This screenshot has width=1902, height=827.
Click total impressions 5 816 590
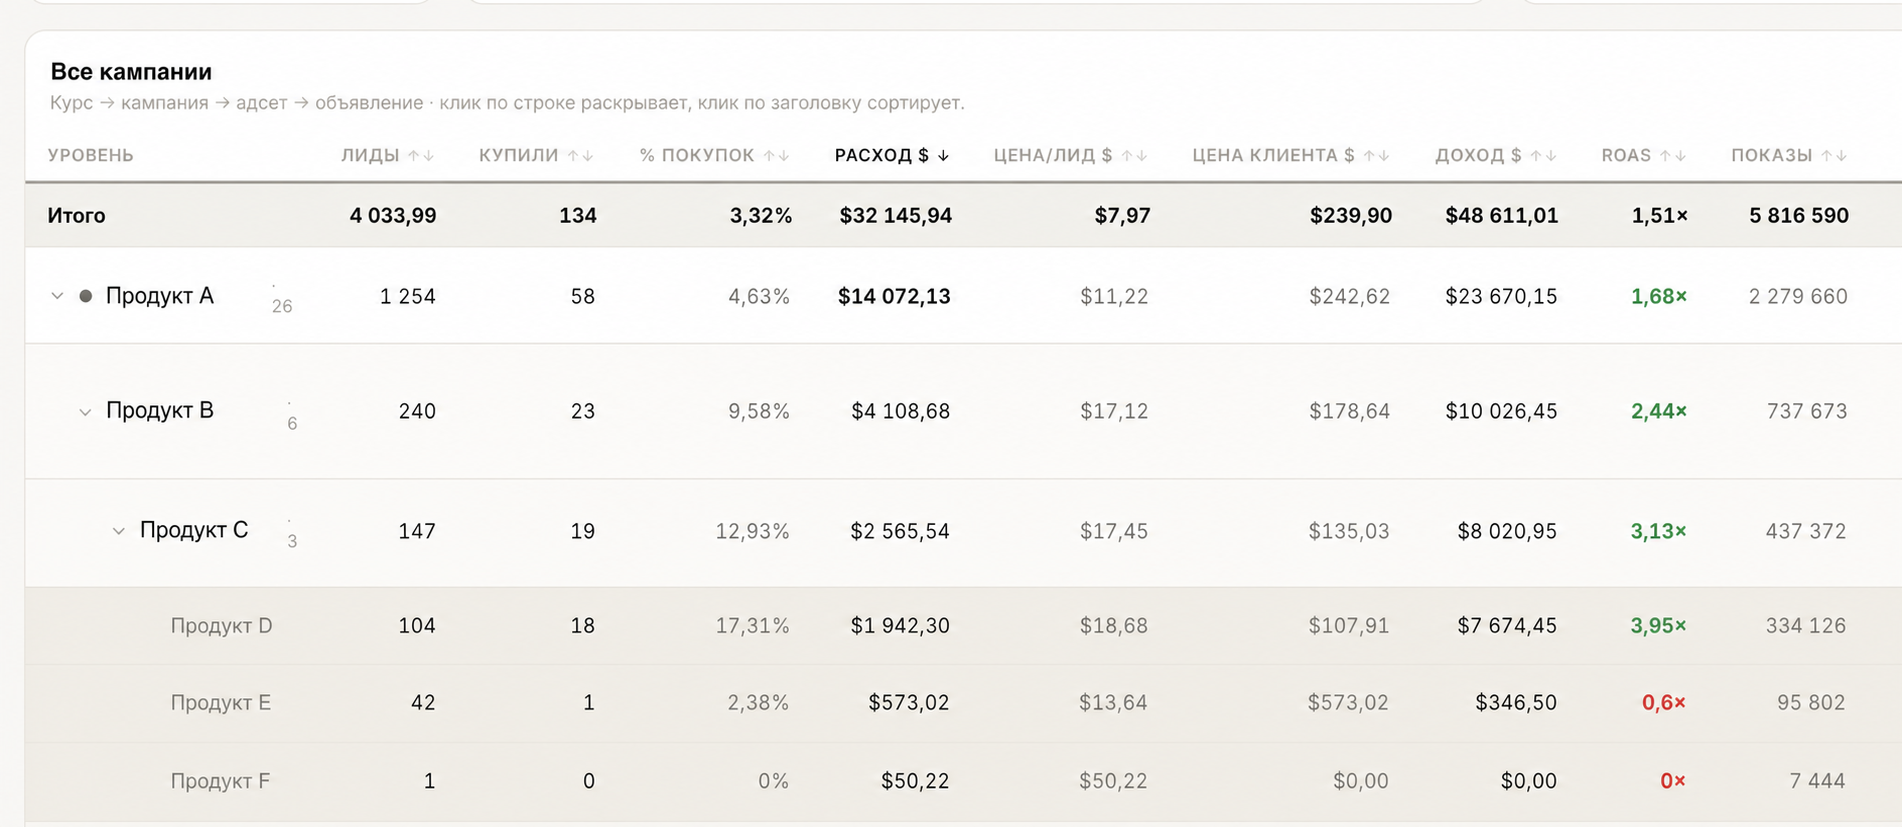[1799, 216]
